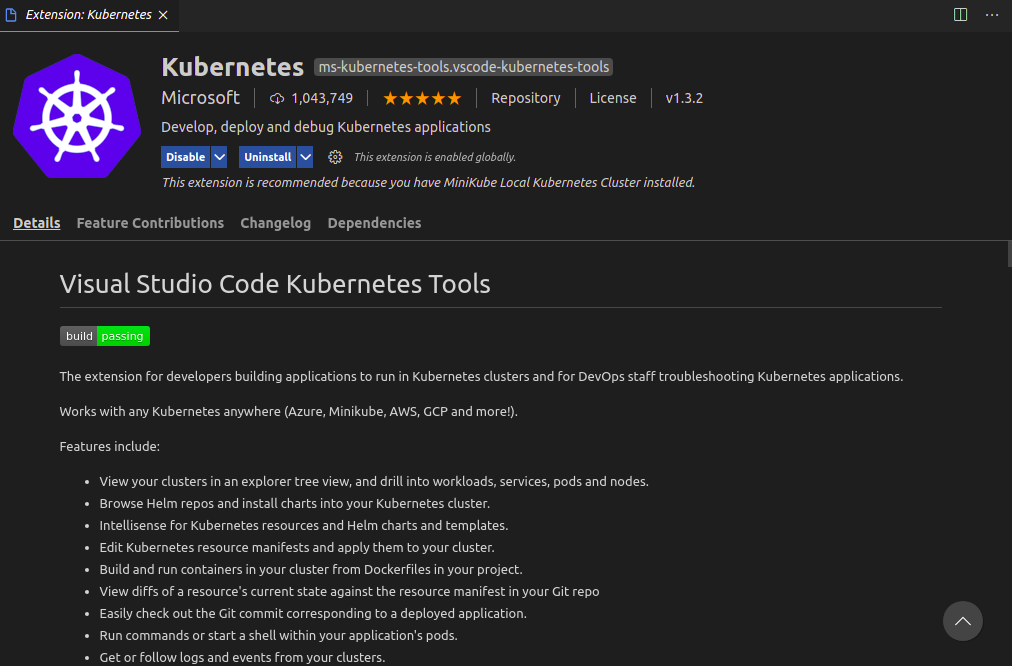Screen dimensions: 1012x666
Task: Click the 'View diffs of a resource's current state' bullet
Action: coord(349,591)
